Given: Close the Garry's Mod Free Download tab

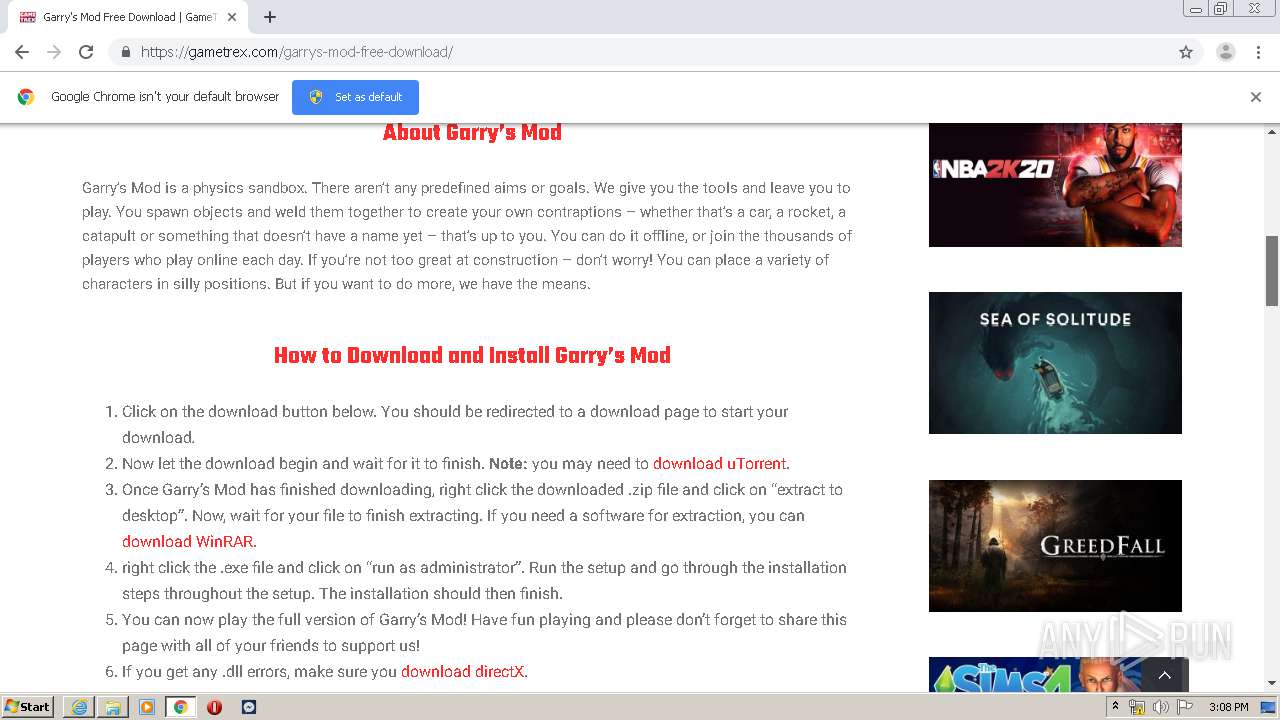Looking at the screenshot, I should (x=232, y=17).
